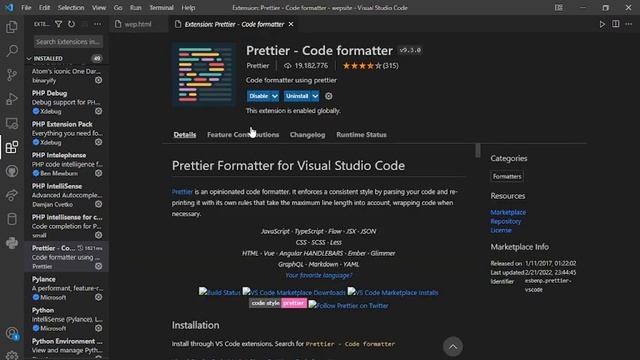The height and width of the screenshot is (360, 640).
Task: Split the editor to the right
Action: click(x=616, y=24)
